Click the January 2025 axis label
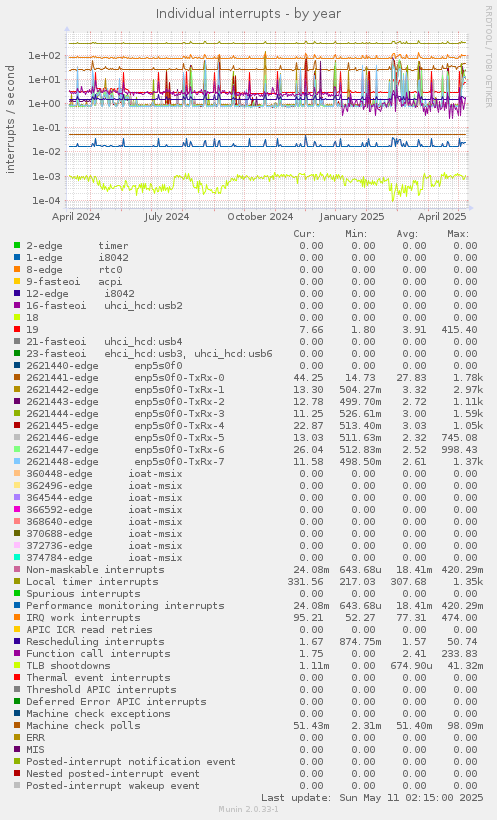This screenshot has width=497, height=820. coord(352,217)
